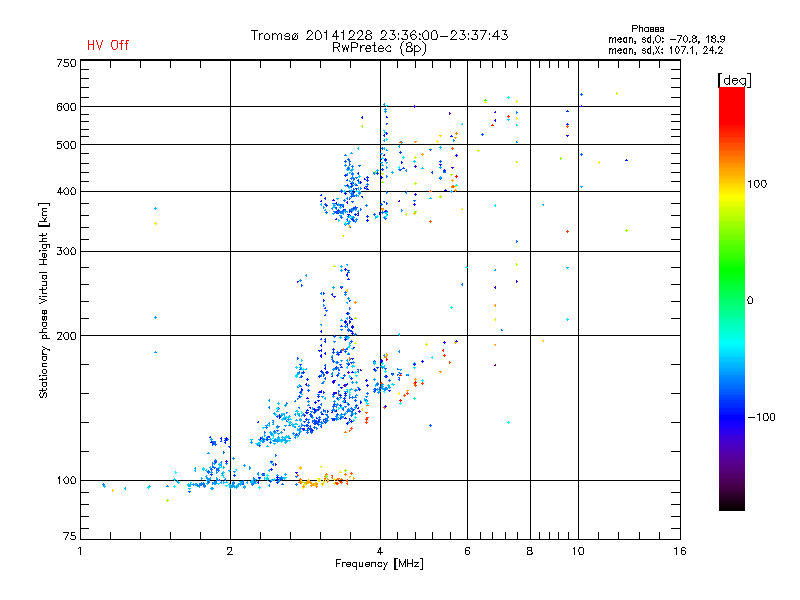Click the red HV Off status text
The height and width of the screenshot is (600, 800).
point(108,45)
